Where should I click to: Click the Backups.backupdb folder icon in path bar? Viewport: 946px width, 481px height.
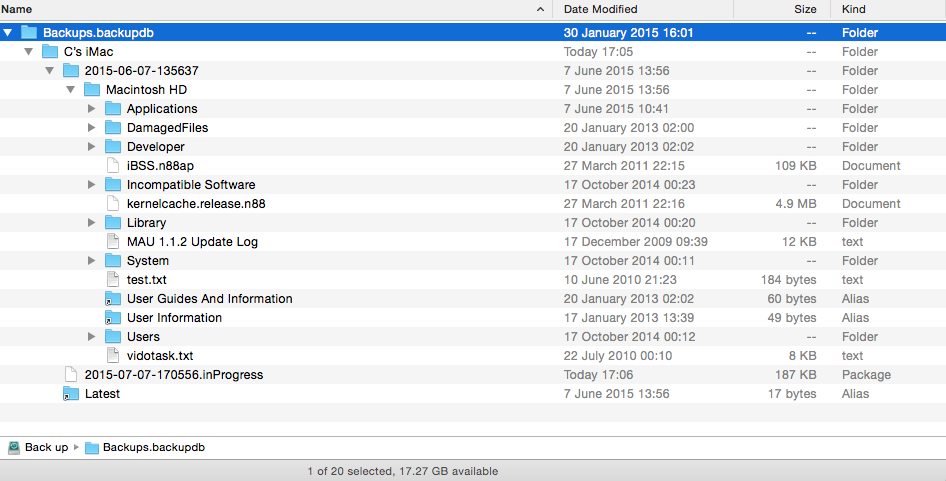pos(92,448)
